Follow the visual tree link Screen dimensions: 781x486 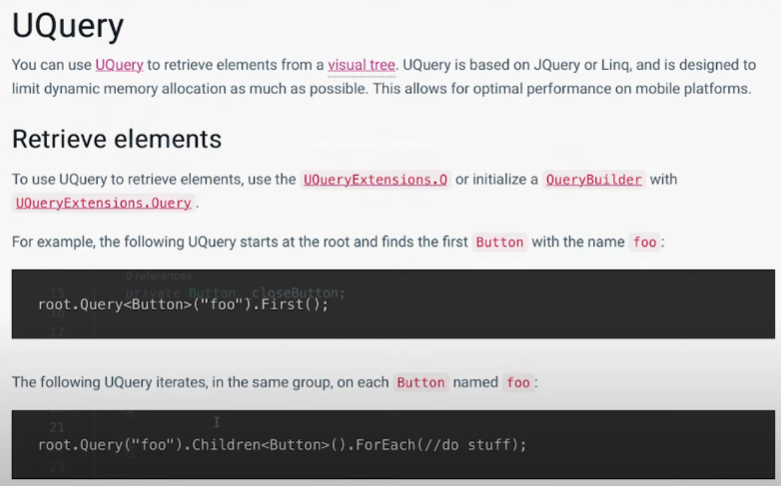361,65
